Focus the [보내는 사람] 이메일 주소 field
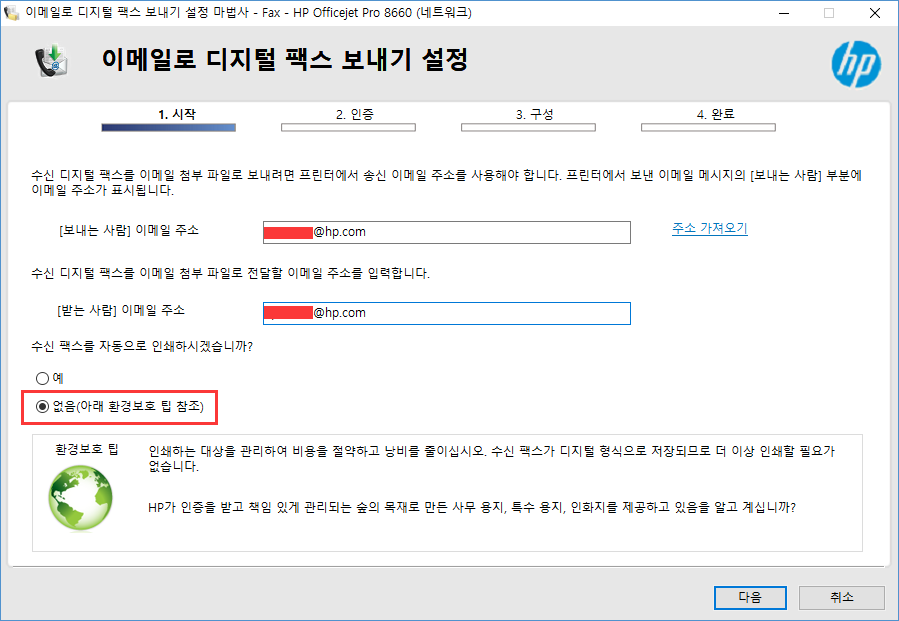This screenshot has width=899, height=621. click(x=447, y=232)
